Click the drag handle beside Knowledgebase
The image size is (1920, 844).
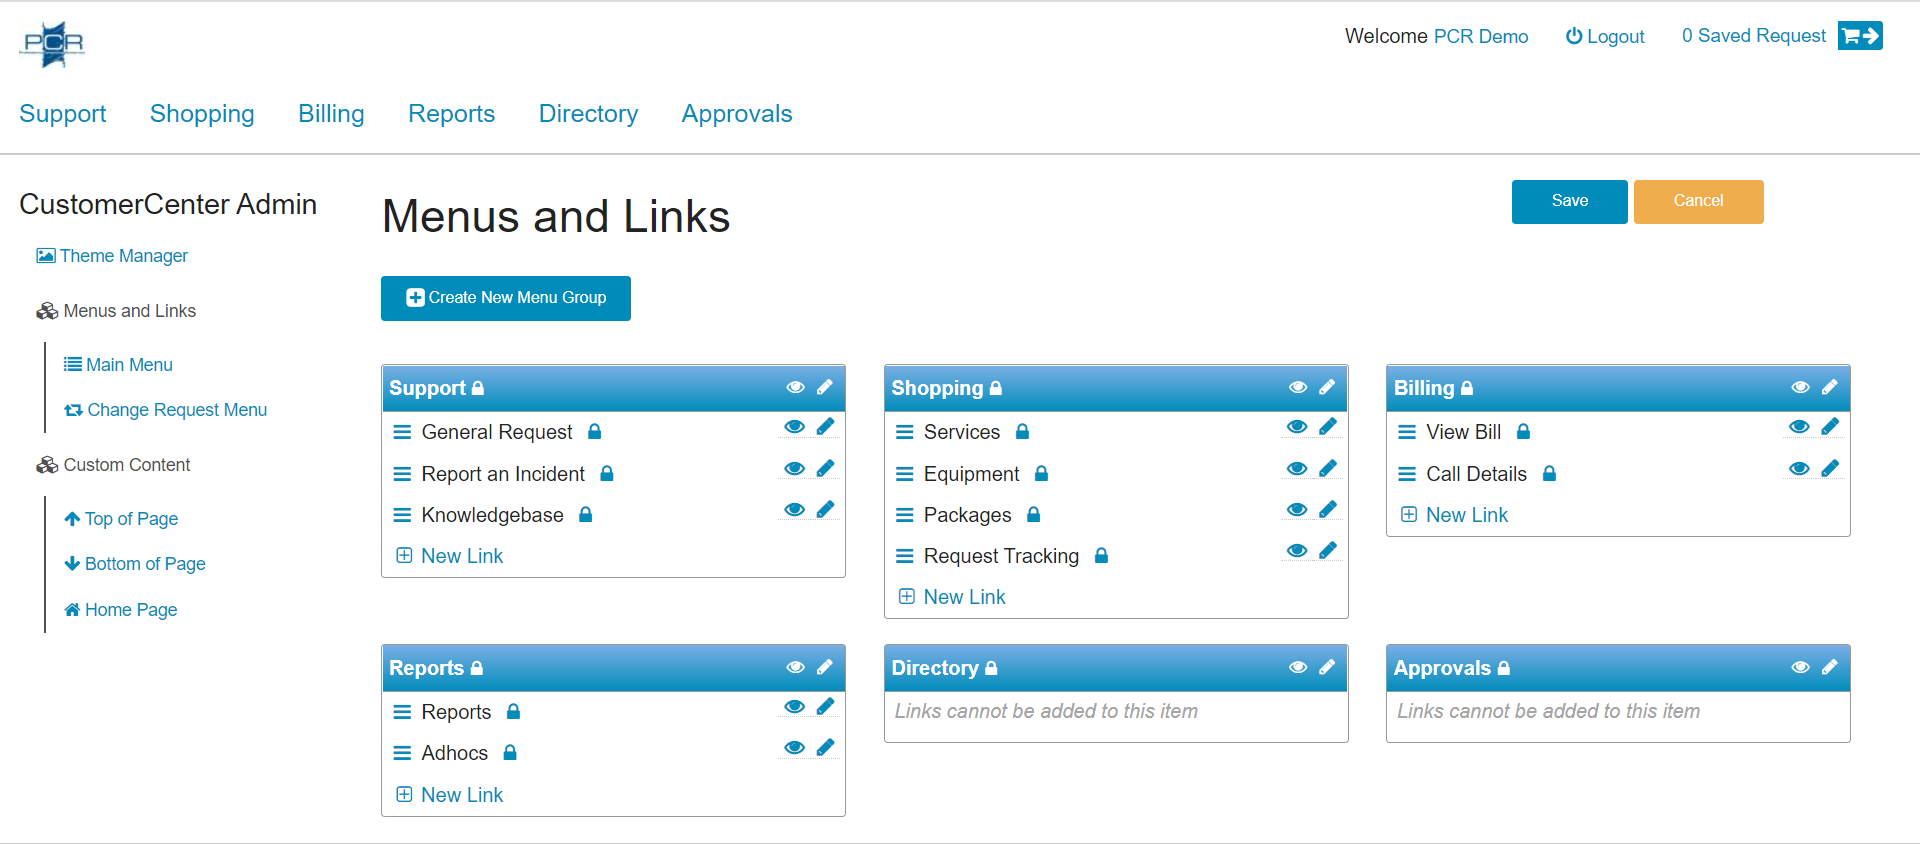coord(402,515)
